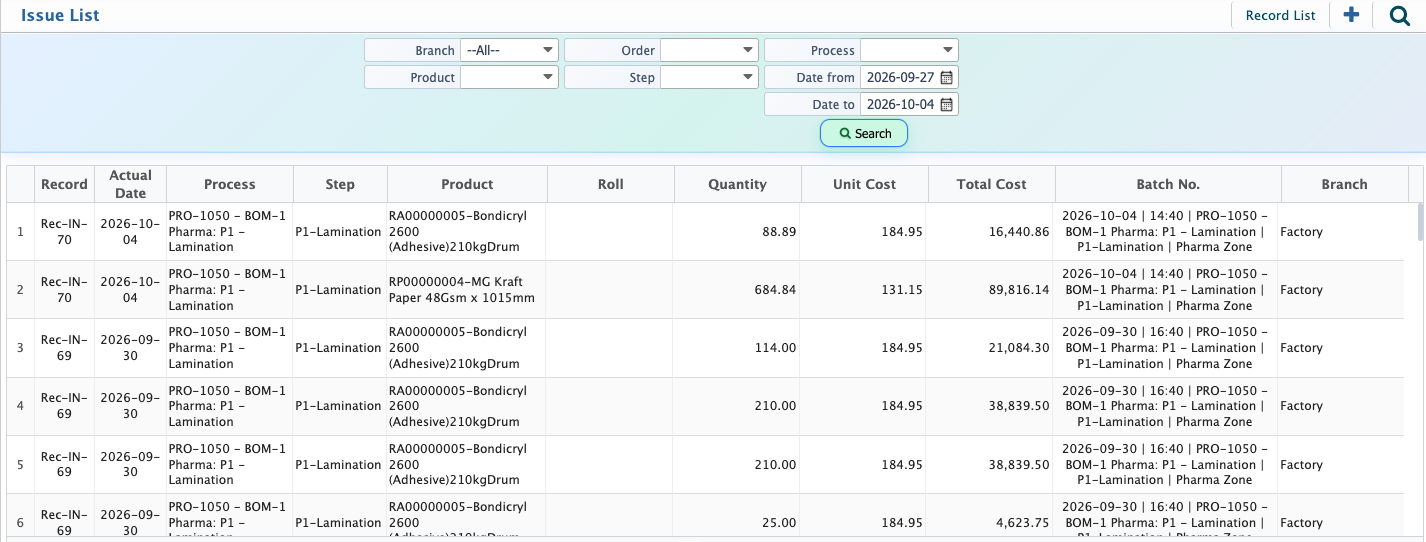Click the table vertical scrollbar
This screenshot has height=542, width=1426.
coord(1420,370)
